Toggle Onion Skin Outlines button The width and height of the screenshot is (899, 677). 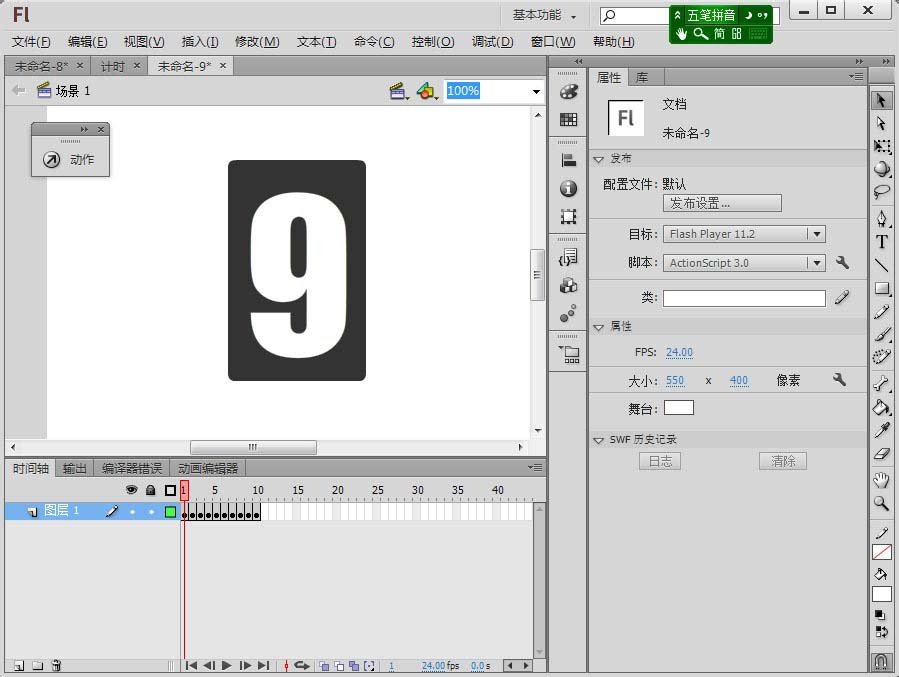[339, 666]
